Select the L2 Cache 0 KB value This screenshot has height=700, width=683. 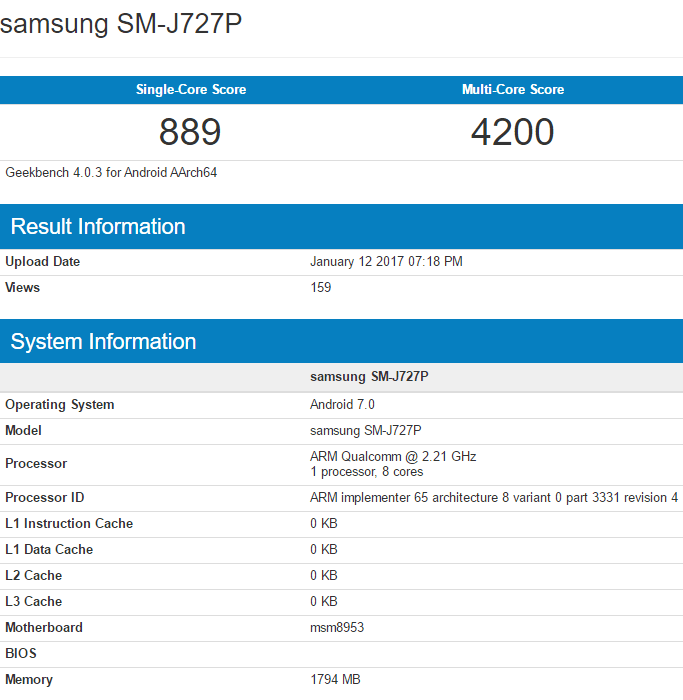324,575
